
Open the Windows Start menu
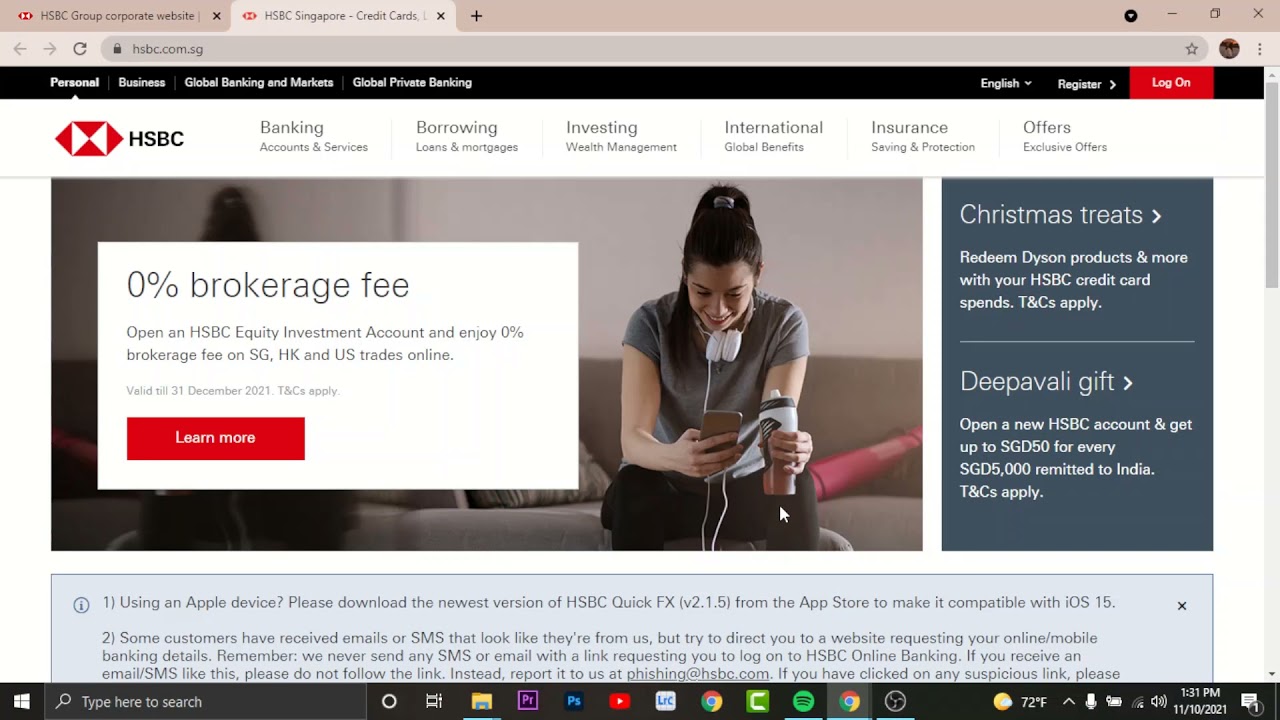(x=21, y=701)
